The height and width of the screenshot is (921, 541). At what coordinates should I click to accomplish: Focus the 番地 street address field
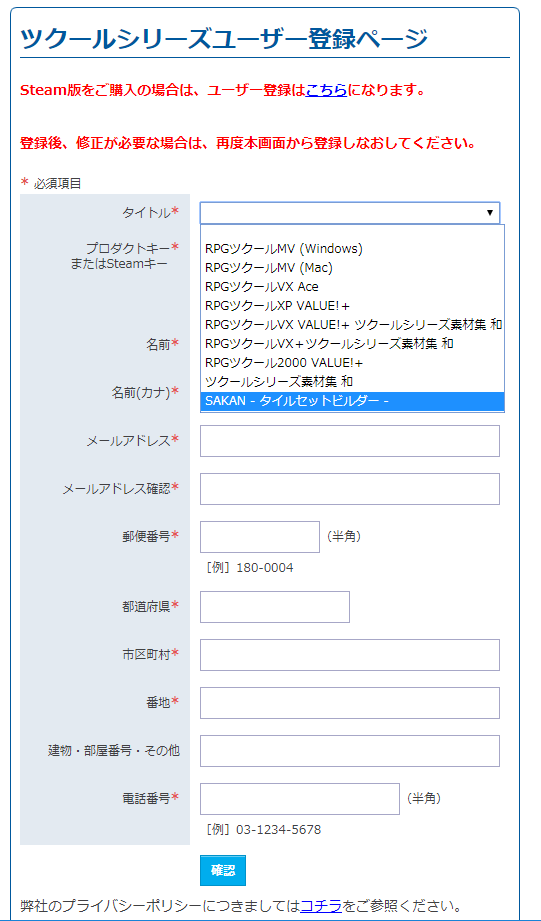350,703
